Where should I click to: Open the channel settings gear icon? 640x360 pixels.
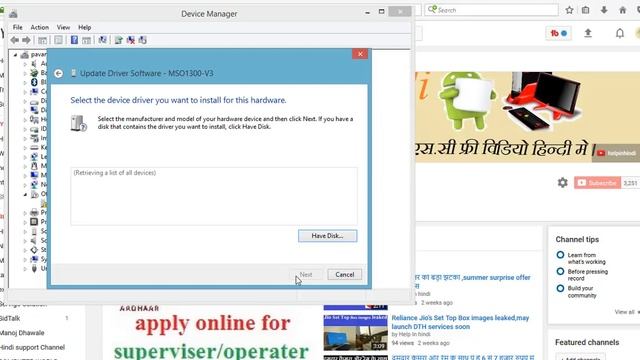tap(562, 182)
